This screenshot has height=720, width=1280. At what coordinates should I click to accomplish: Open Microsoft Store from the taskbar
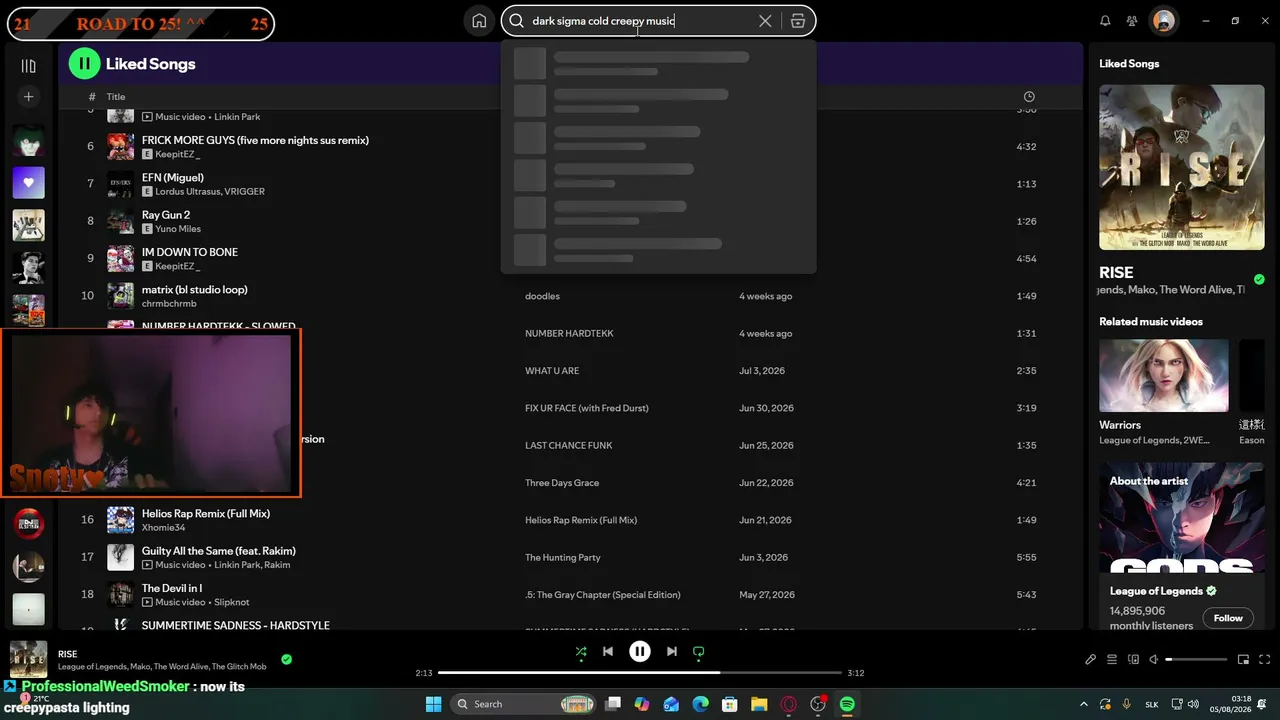(730, 704)
